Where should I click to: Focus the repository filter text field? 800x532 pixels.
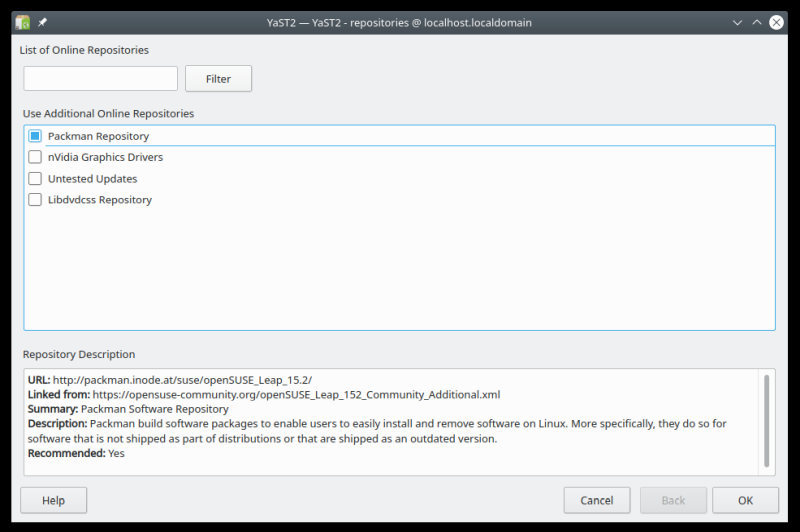click(x=100, y=78)
